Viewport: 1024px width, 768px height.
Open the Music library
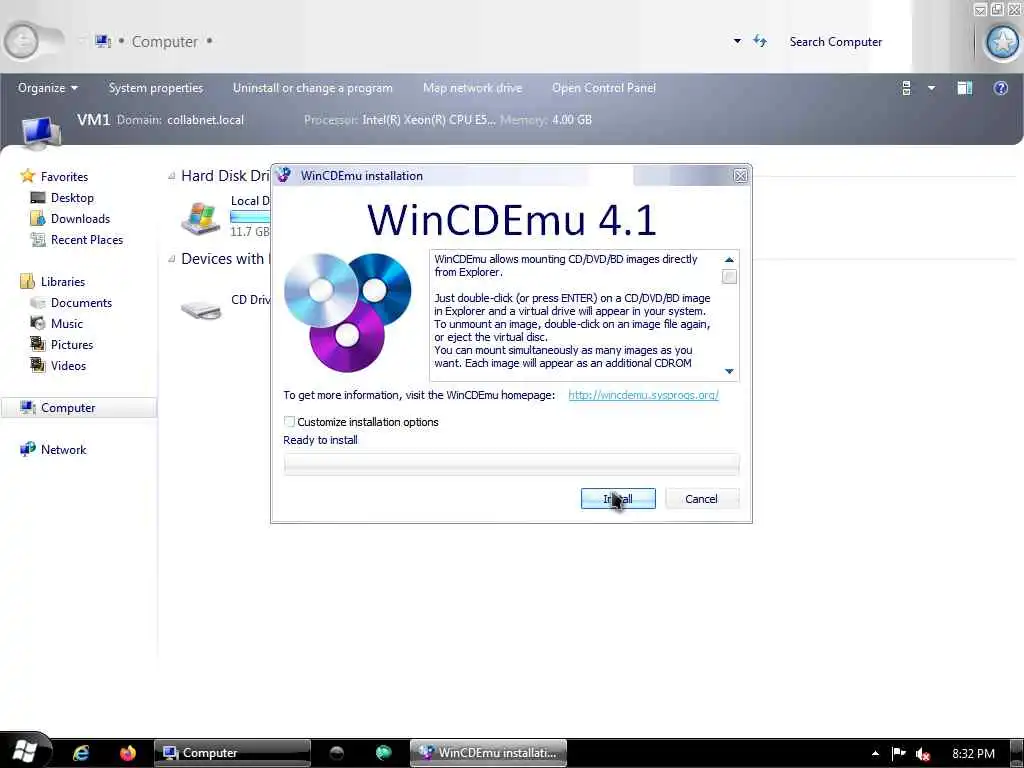click(67, 323)
